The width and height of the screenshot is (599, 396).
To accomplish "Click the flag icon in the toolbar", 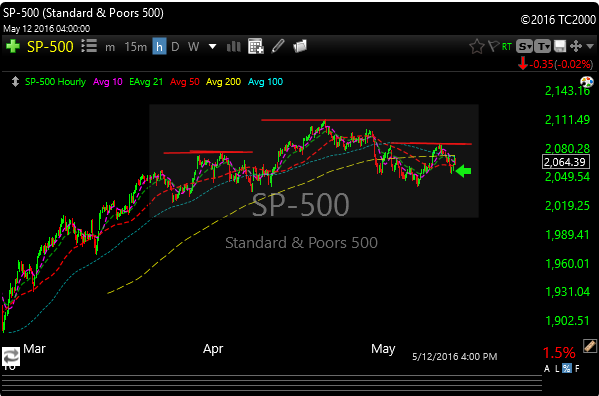I will pyautogui.click(x=493, y=46).
